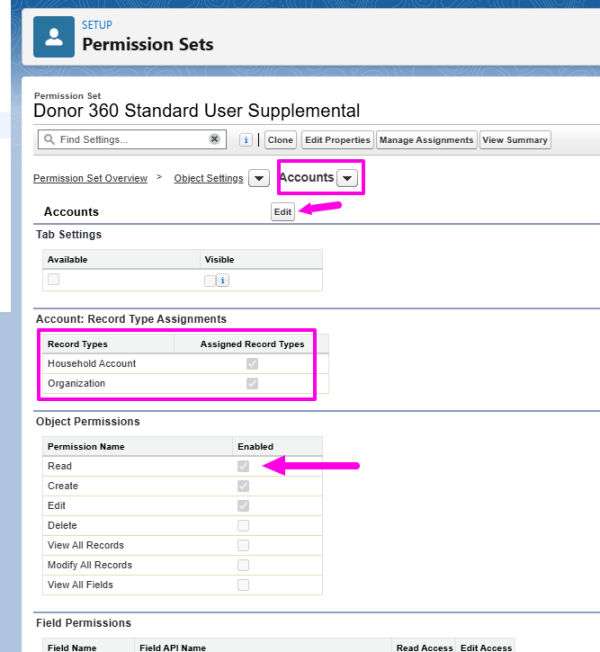The width and height of the screenshot is (600, 652).
Task: Focus the Find Settings input field
Action: pyautogui.click(x=132, y=139)
